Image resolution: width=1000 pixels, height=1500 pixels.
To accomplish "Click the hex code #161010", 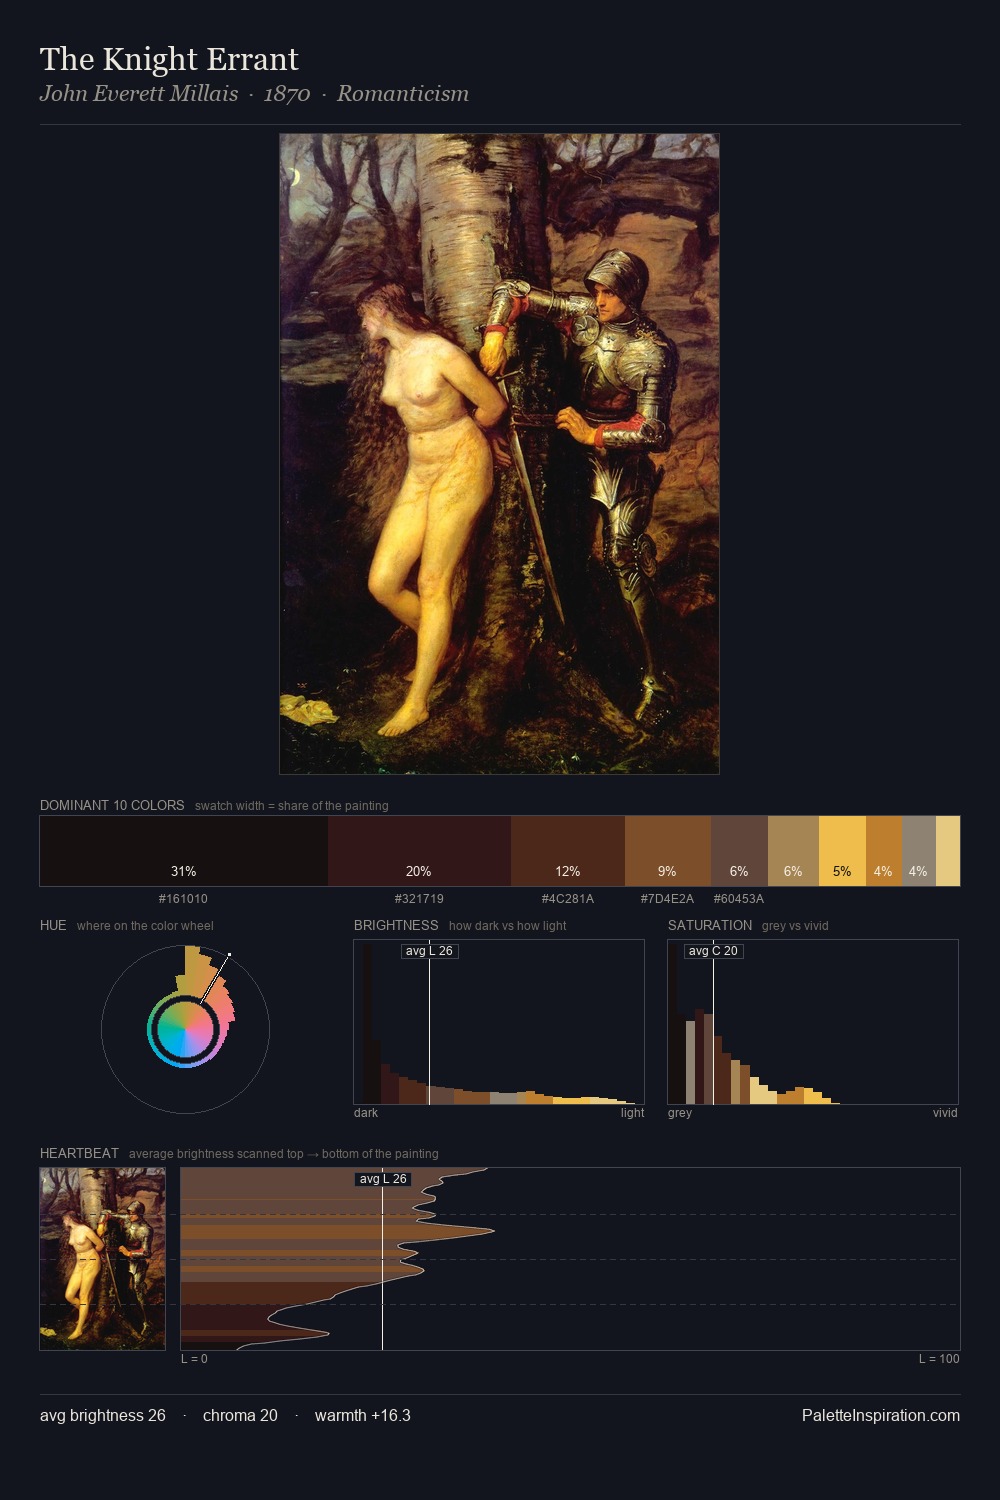I will coord(183,899).
